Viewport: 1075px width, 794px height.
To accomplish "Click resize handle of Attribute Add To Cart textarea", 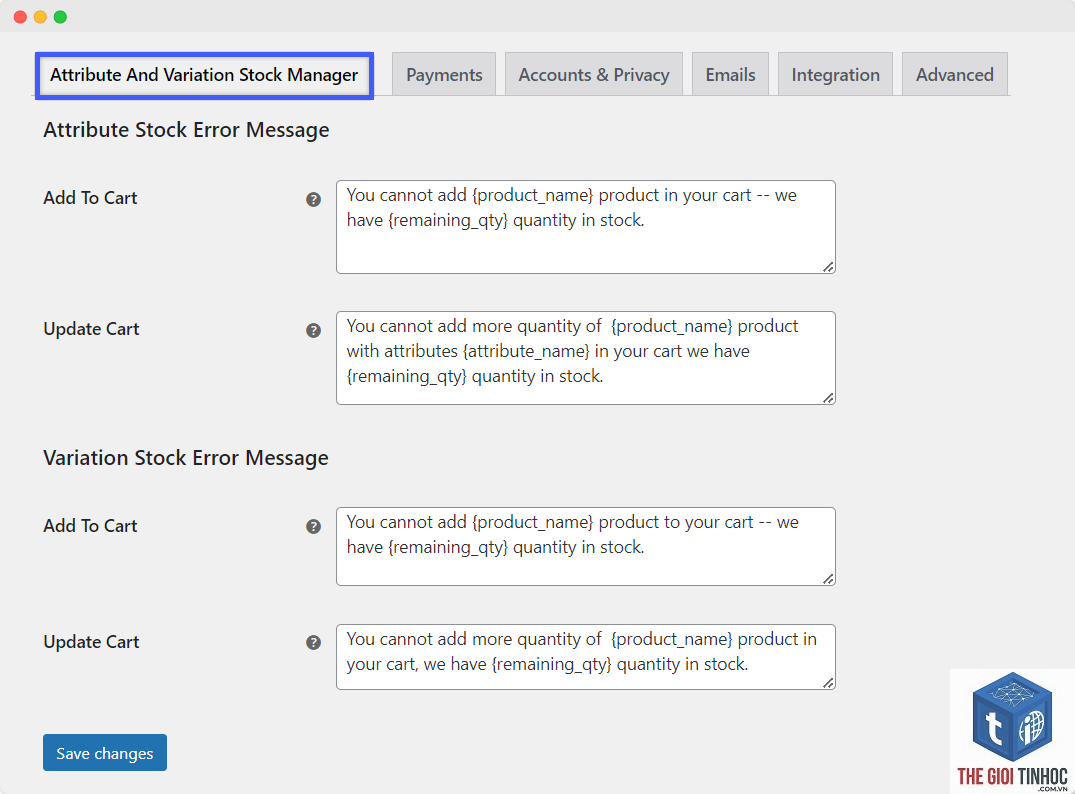I will point(828,267).
